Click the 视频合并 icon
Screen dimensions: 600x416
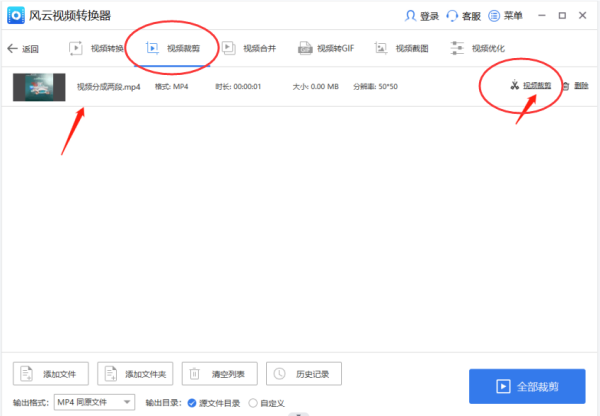coord(229,49)
